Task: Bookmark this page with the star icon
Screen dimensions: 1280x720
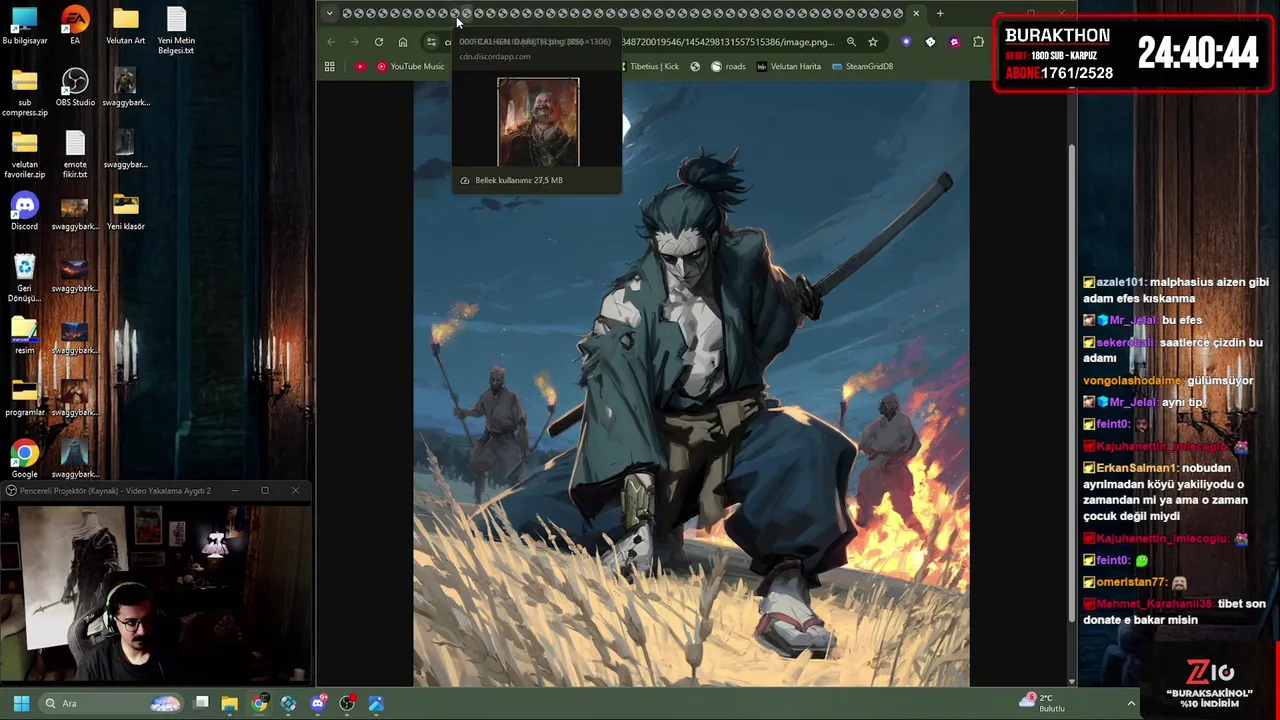Action: pyautogui.click(x=873, y=42)
